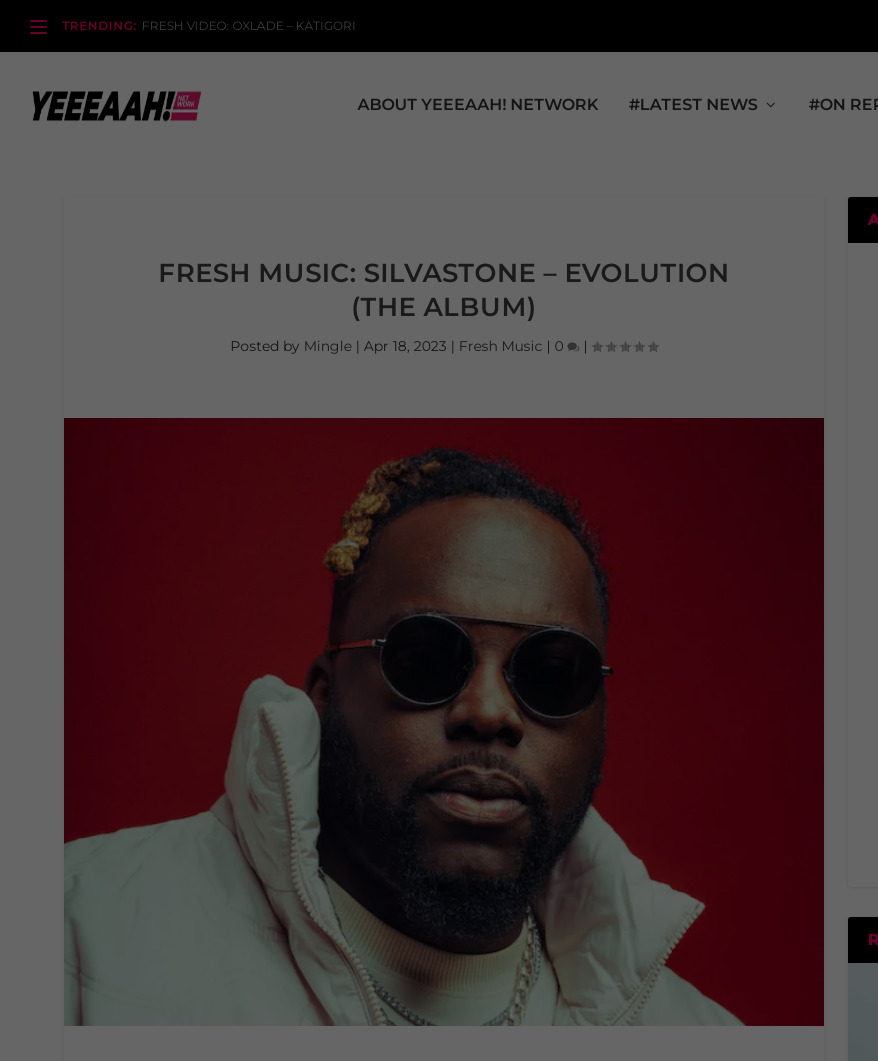Viewport: 878px width, 1061px height.
Task: Expand the #LATEST NEWS dropdown arrow
Action: click(770, 105)
